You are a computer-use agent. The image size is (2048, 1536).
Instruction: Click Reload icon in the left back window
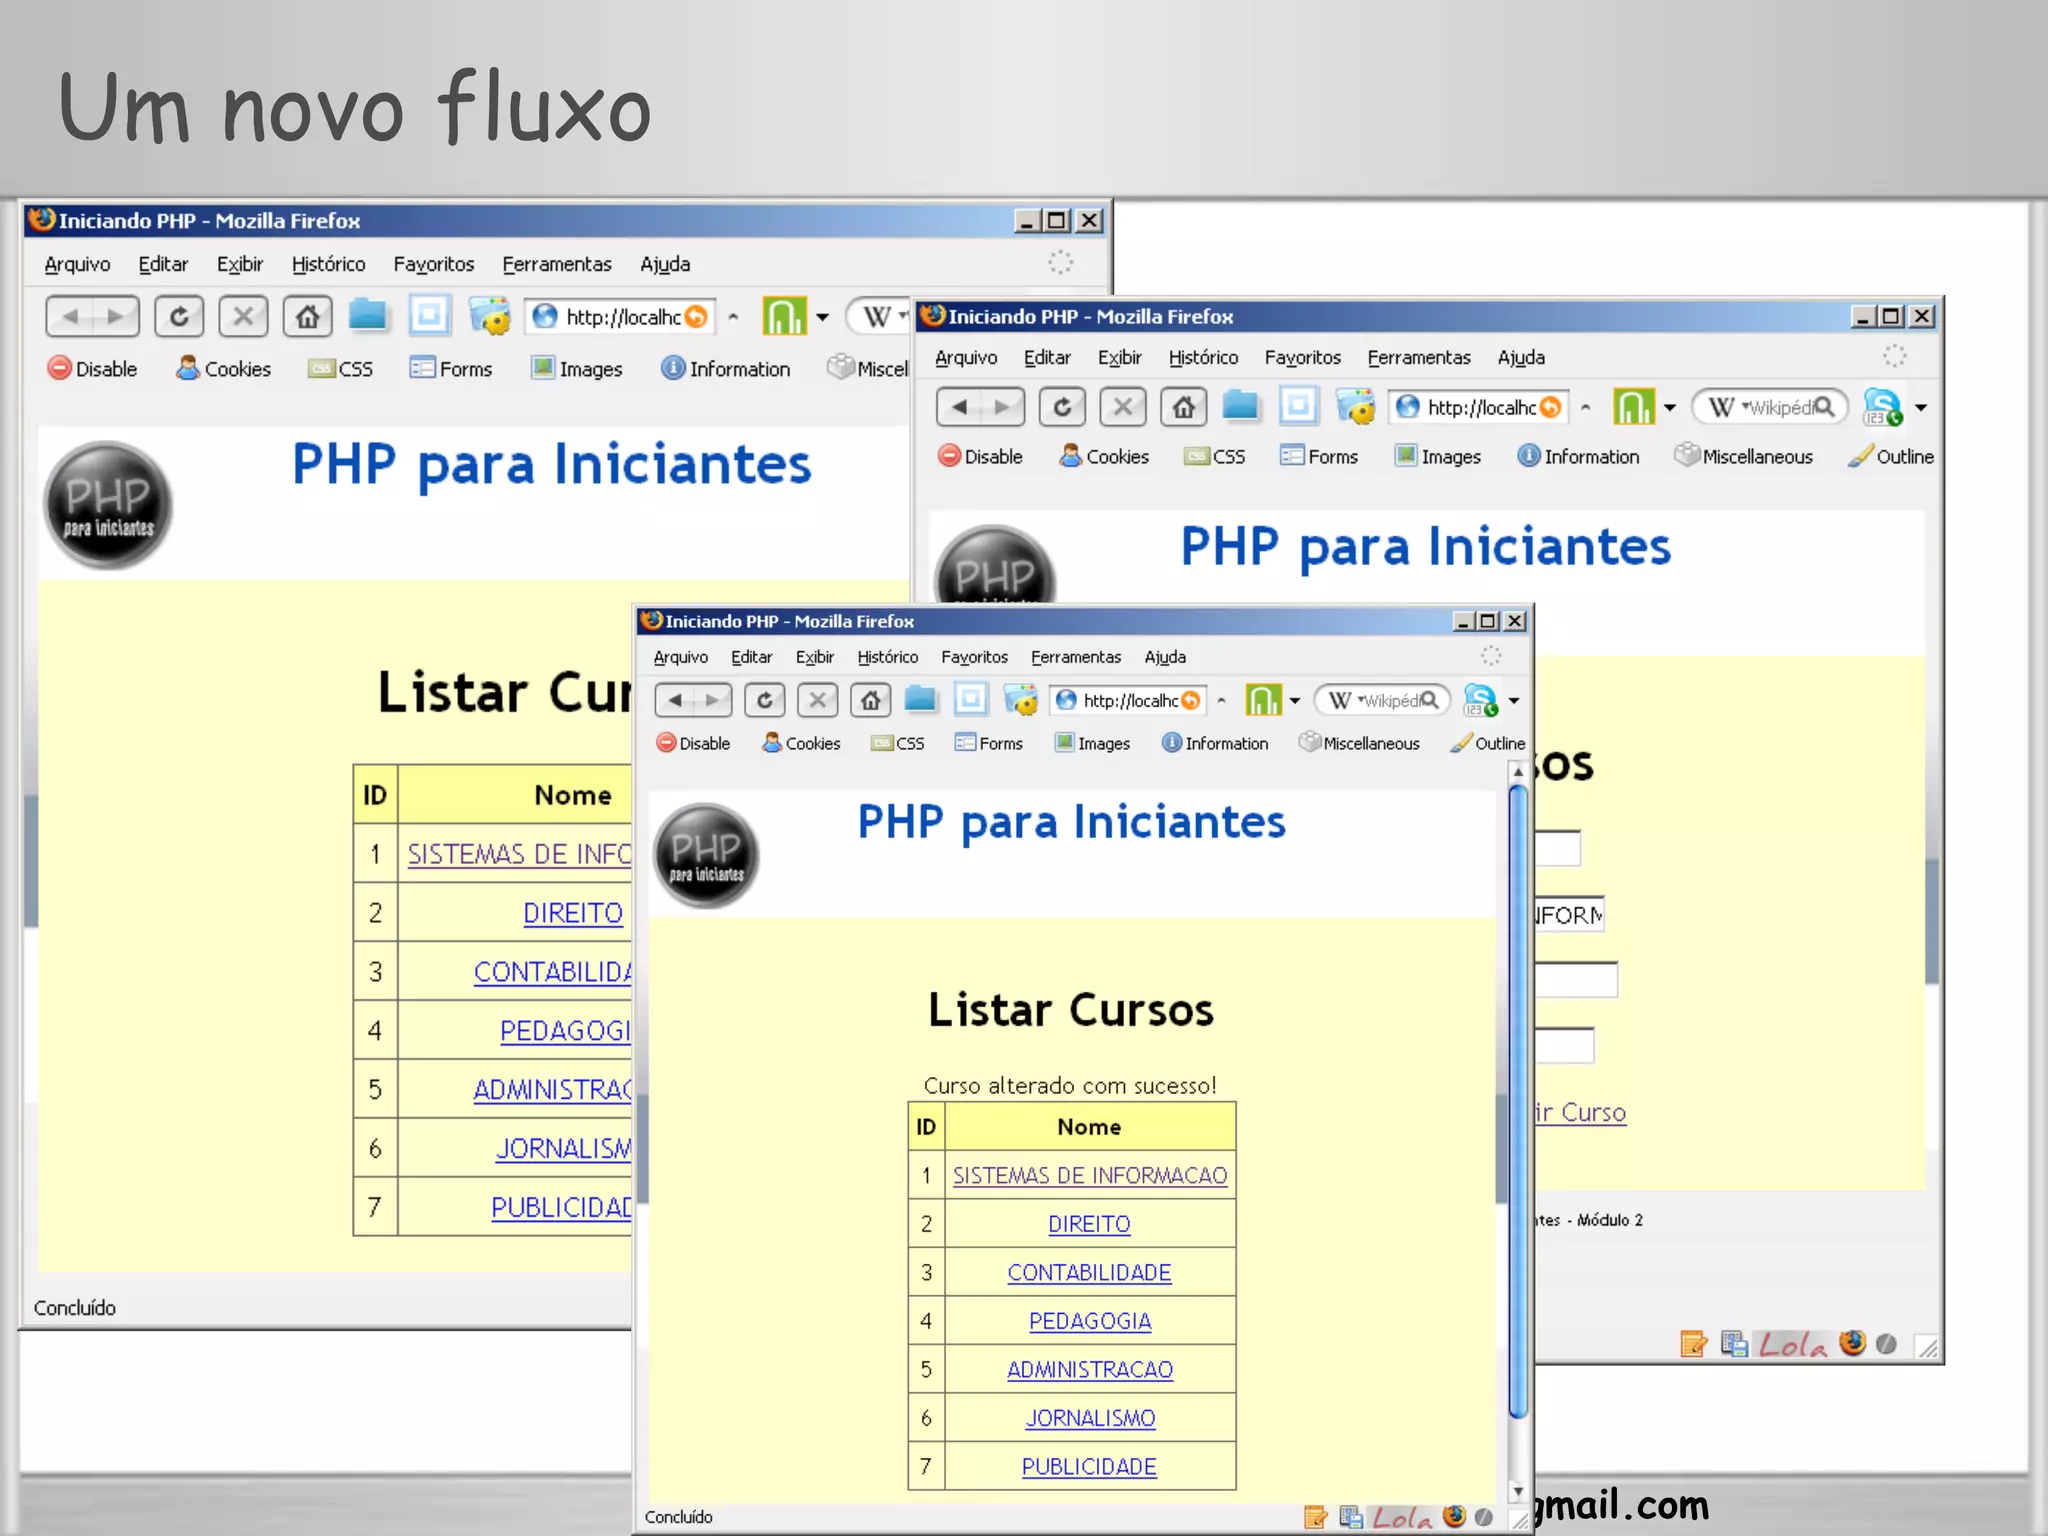(x=179, y=317)
